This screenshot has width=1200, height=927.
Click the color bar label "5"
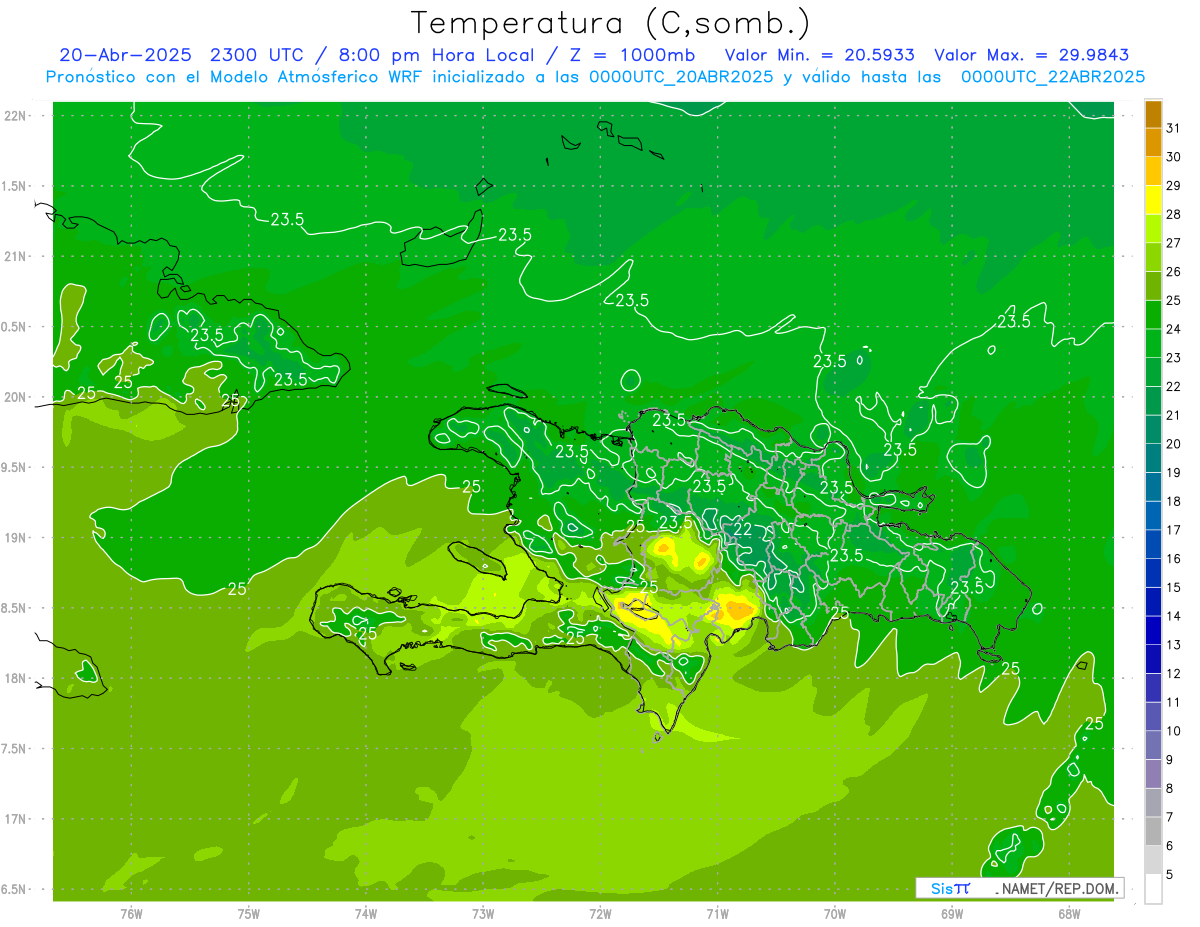1170,875
